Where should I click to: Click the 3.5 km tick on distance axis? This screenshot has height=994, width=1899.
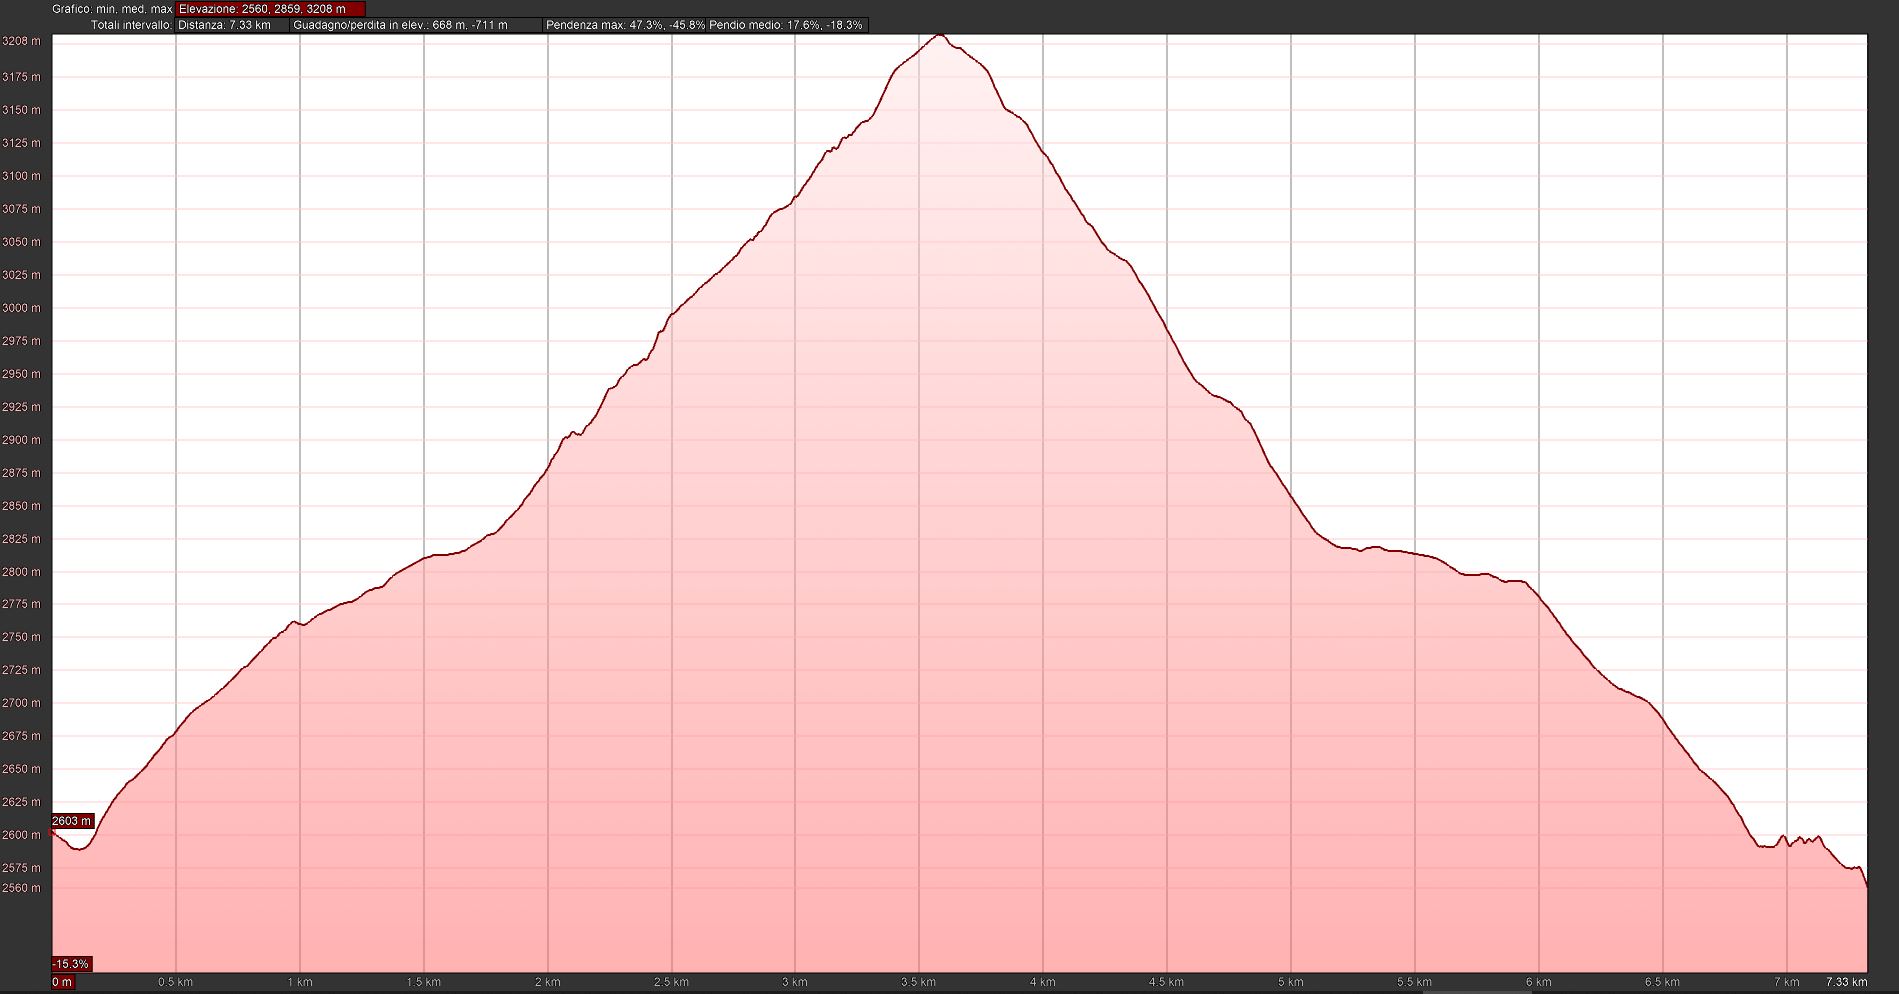point(919,982)
